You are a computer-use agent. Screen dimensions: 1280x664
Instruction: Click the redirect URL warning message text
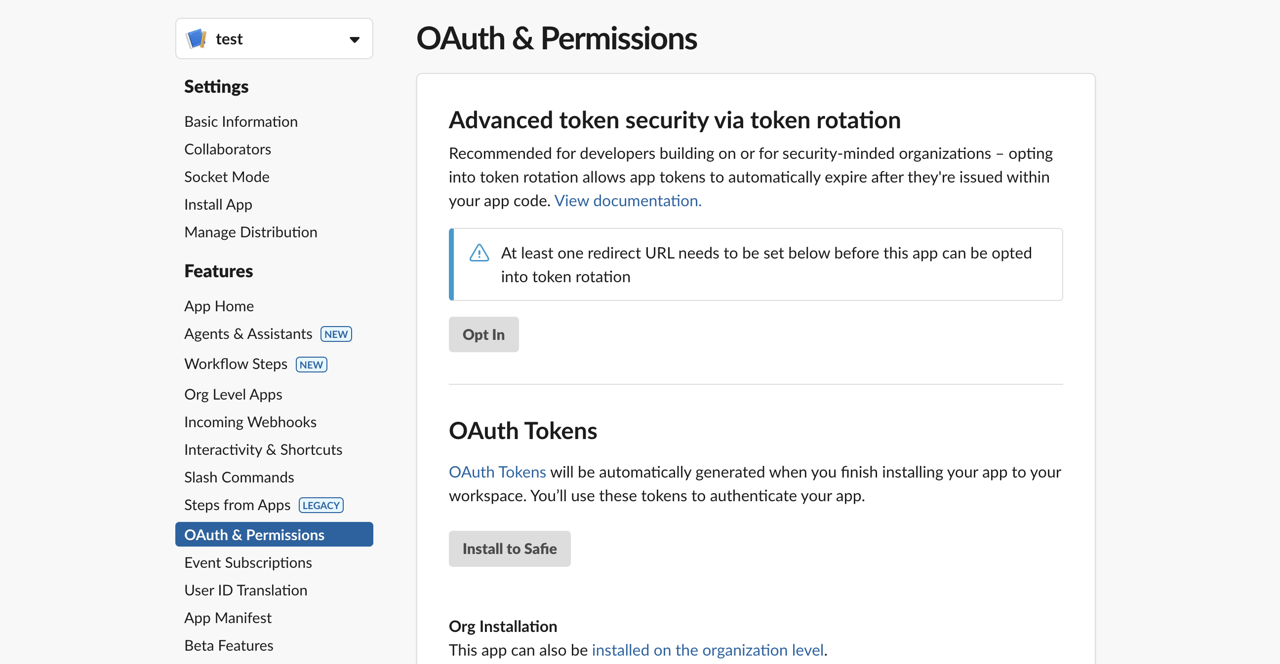pos(766,265)
